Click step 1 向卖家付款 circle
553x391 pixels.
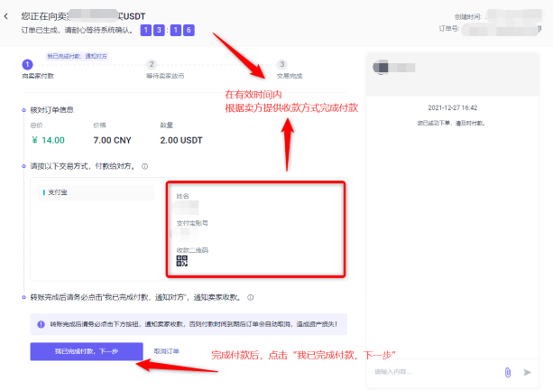pos(28,65)
